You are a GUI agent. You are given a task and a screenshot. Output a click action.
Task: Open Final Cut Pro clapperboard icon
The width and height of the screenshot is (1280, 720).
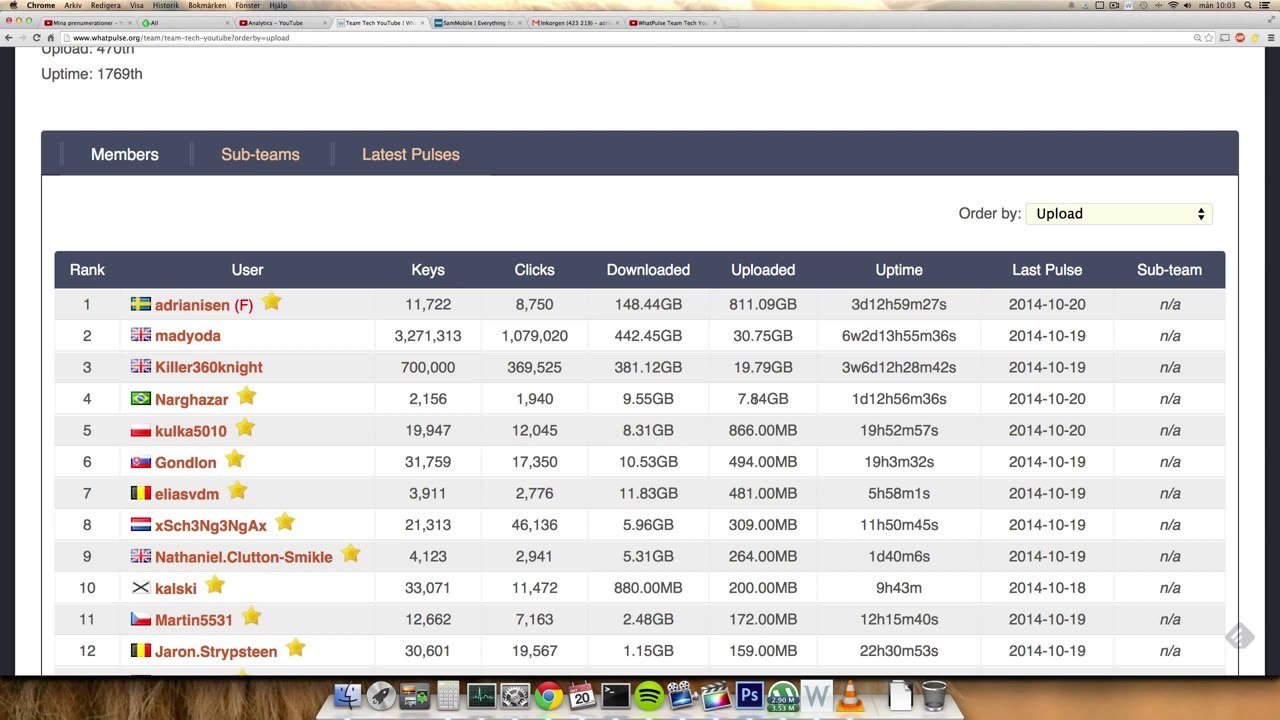716,695
